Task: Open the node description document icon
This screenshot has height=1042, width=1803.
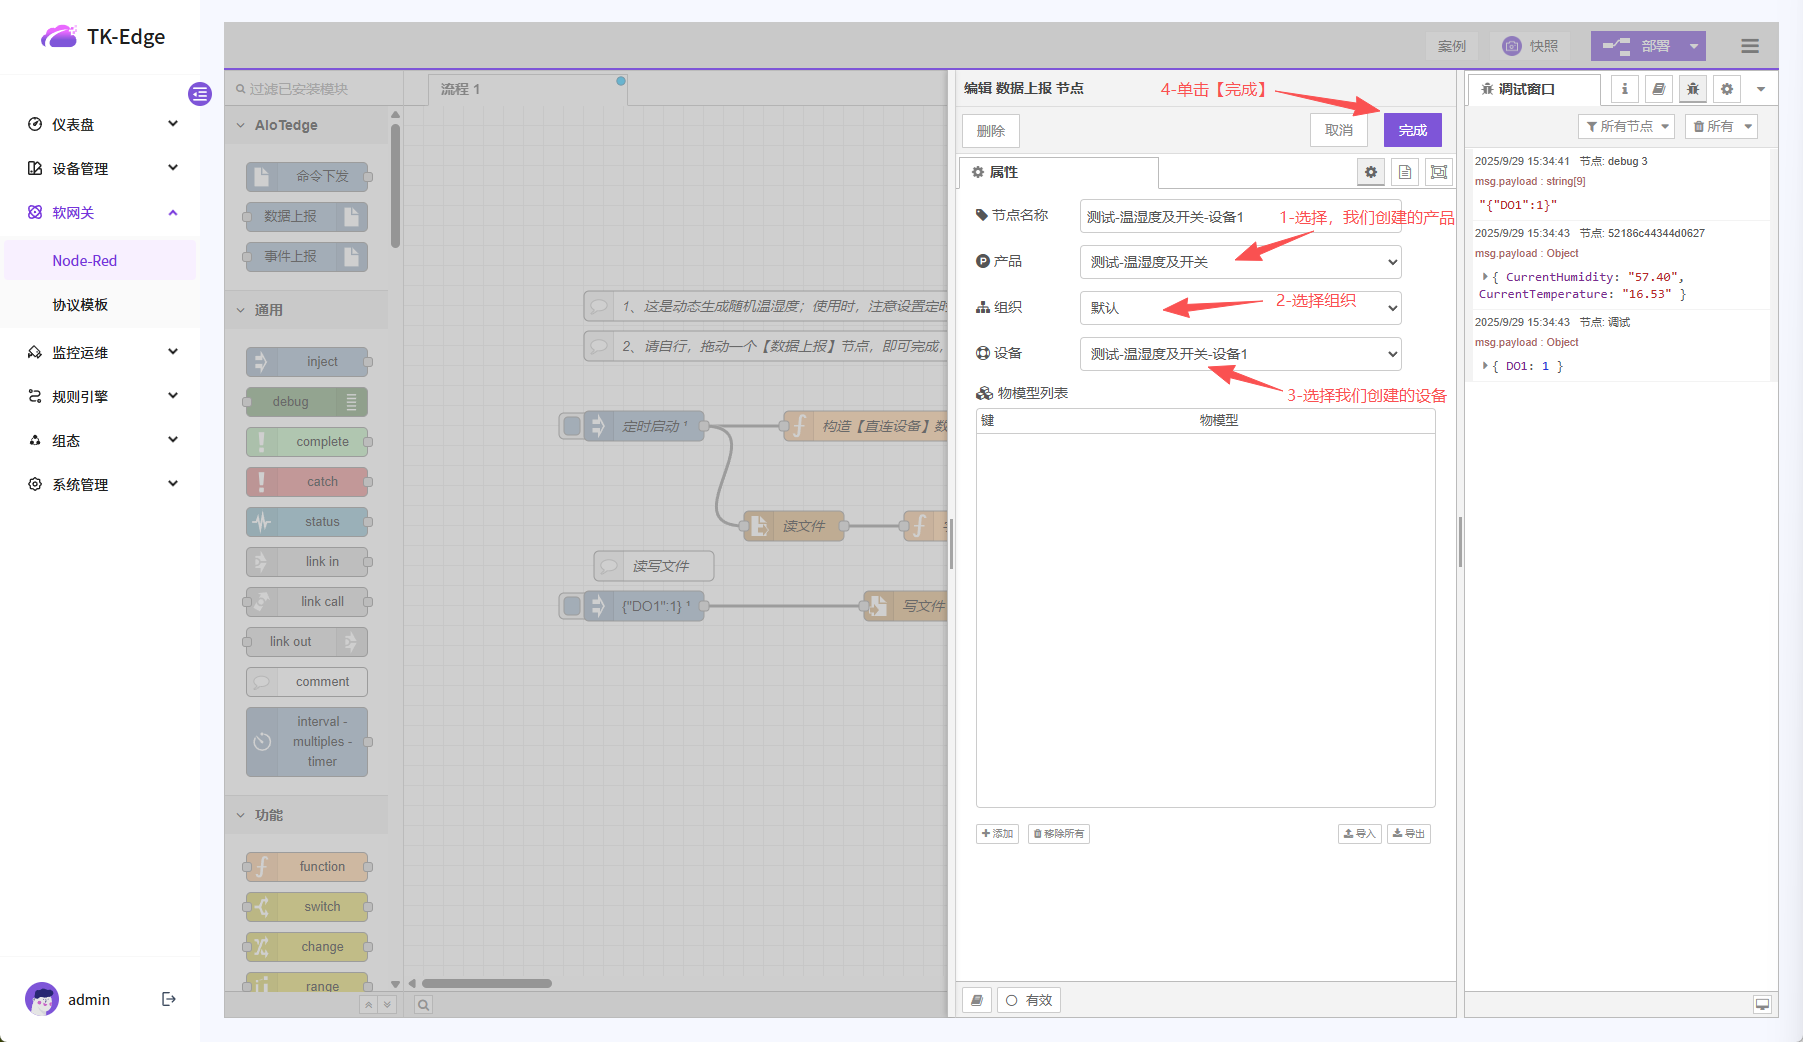Action: click(x=1405, y=172)
